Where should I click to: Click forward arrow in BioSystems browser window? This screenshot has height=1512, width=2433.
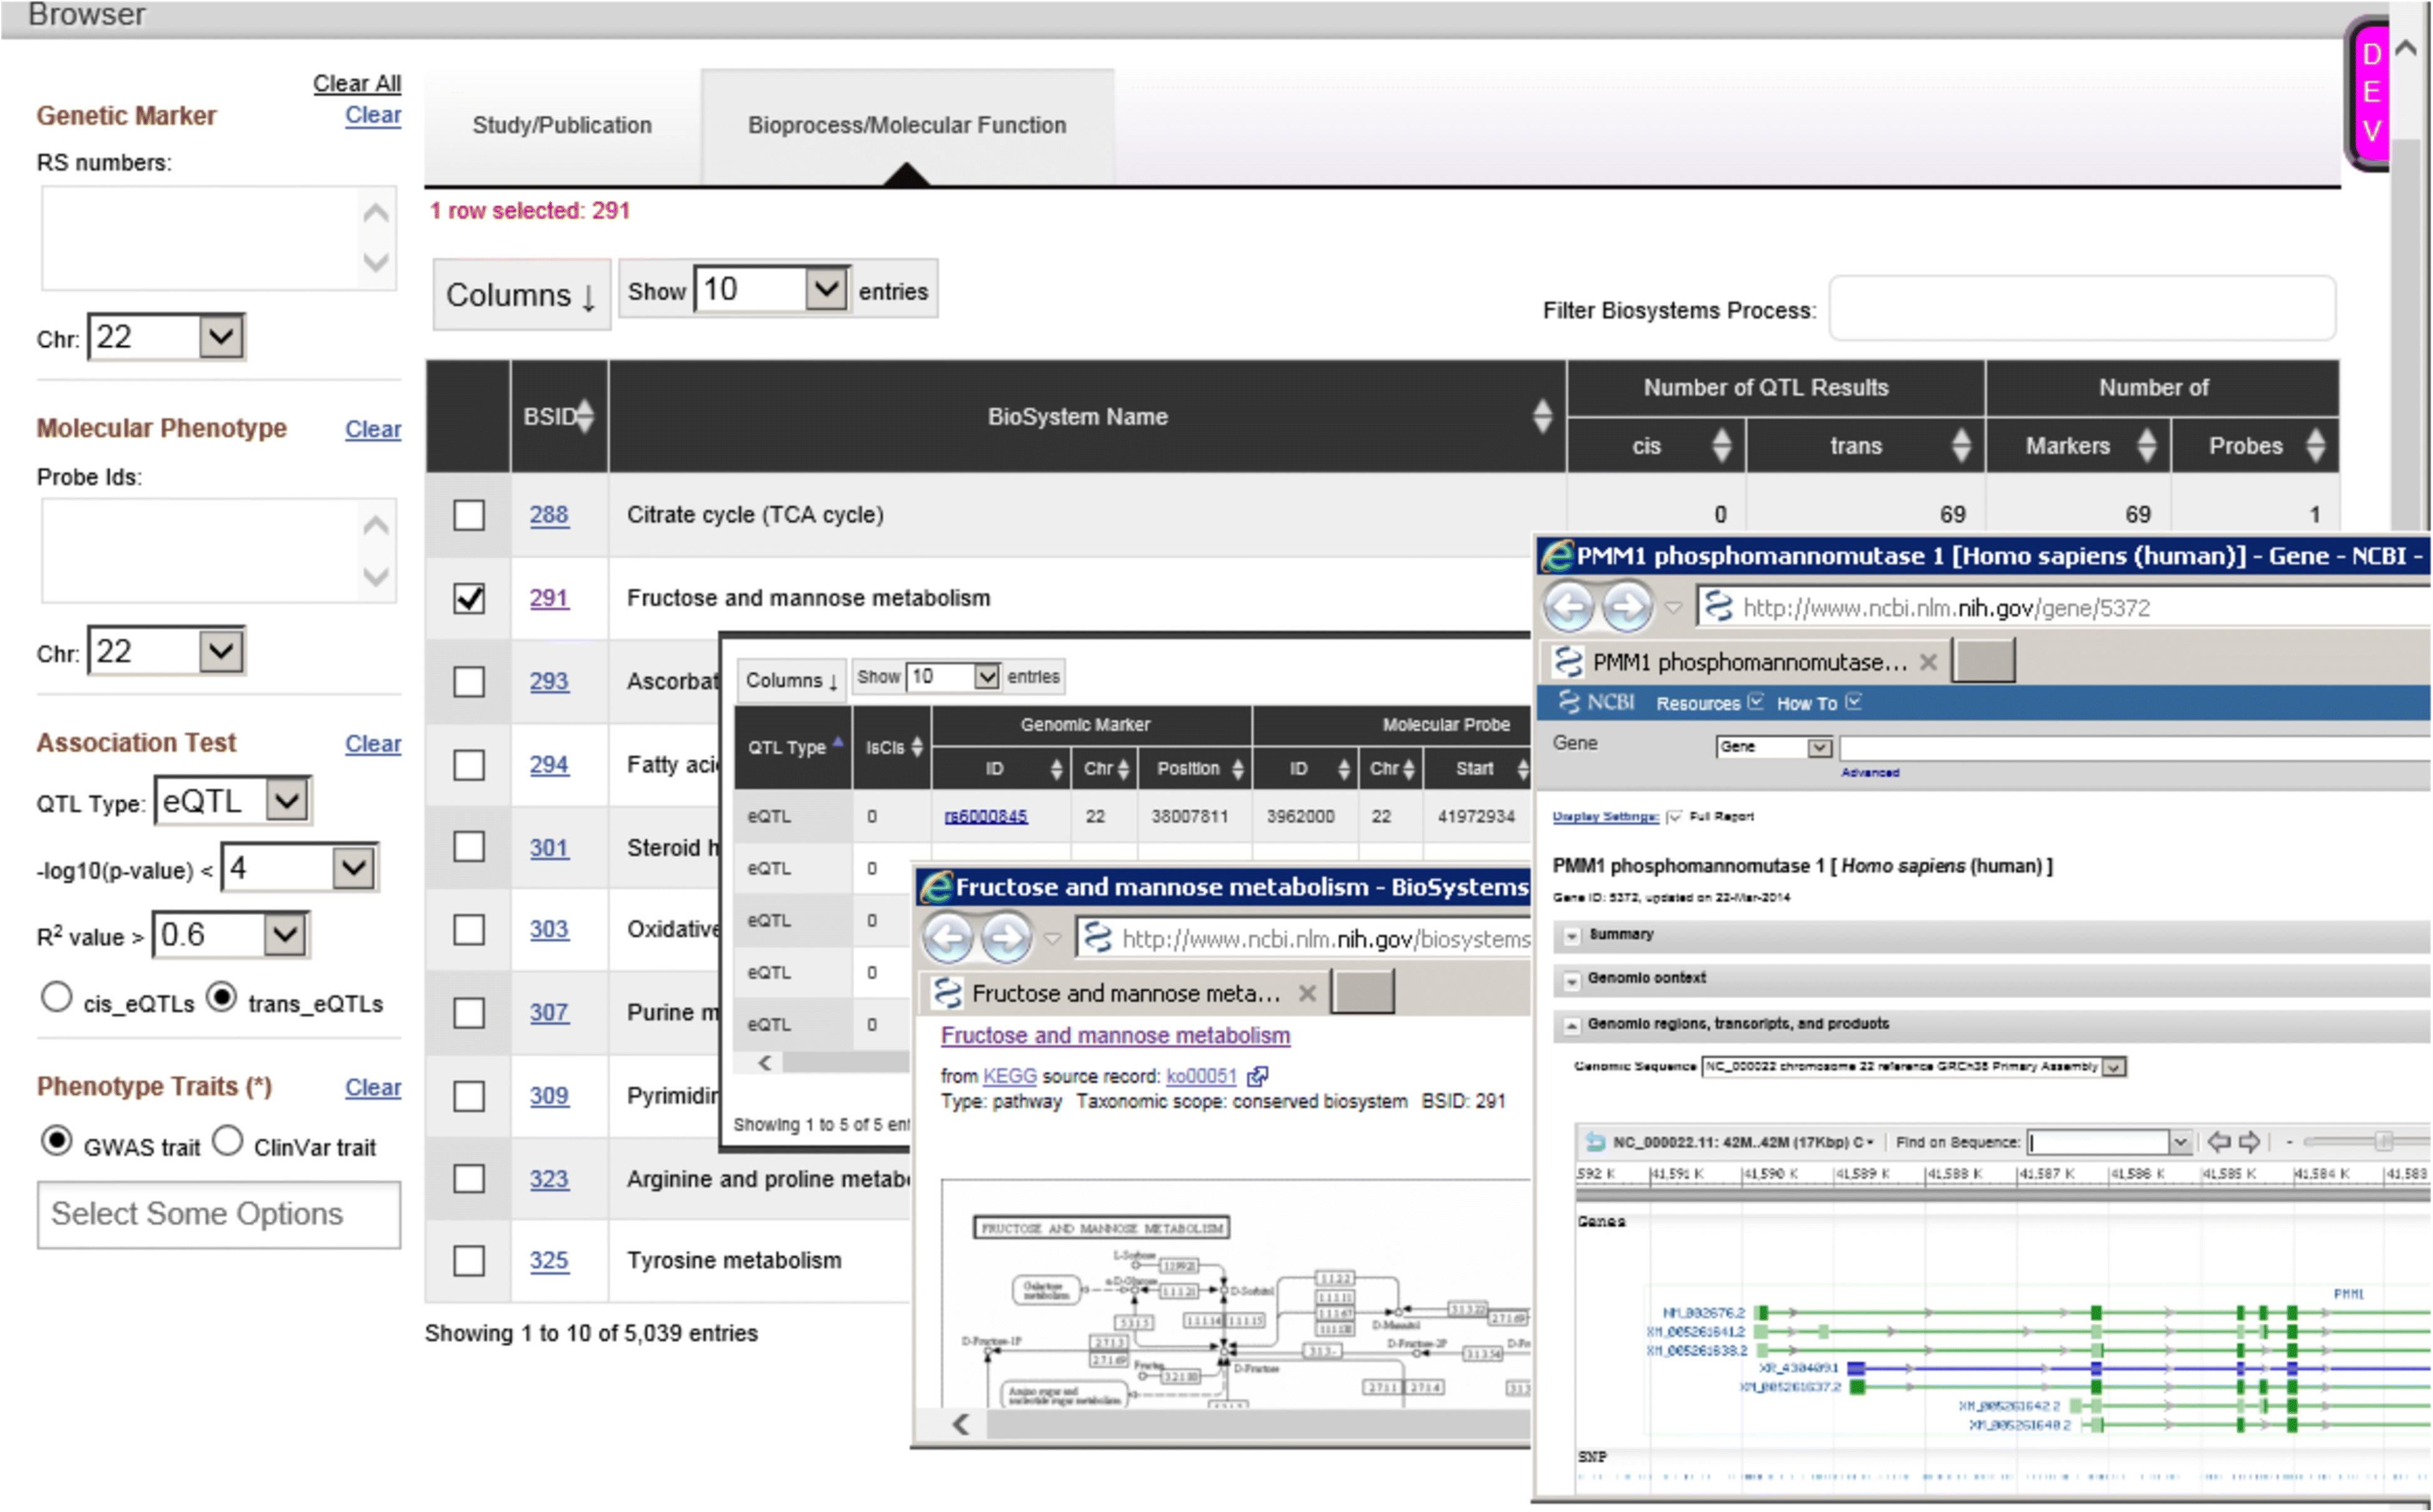[1005, 939]
